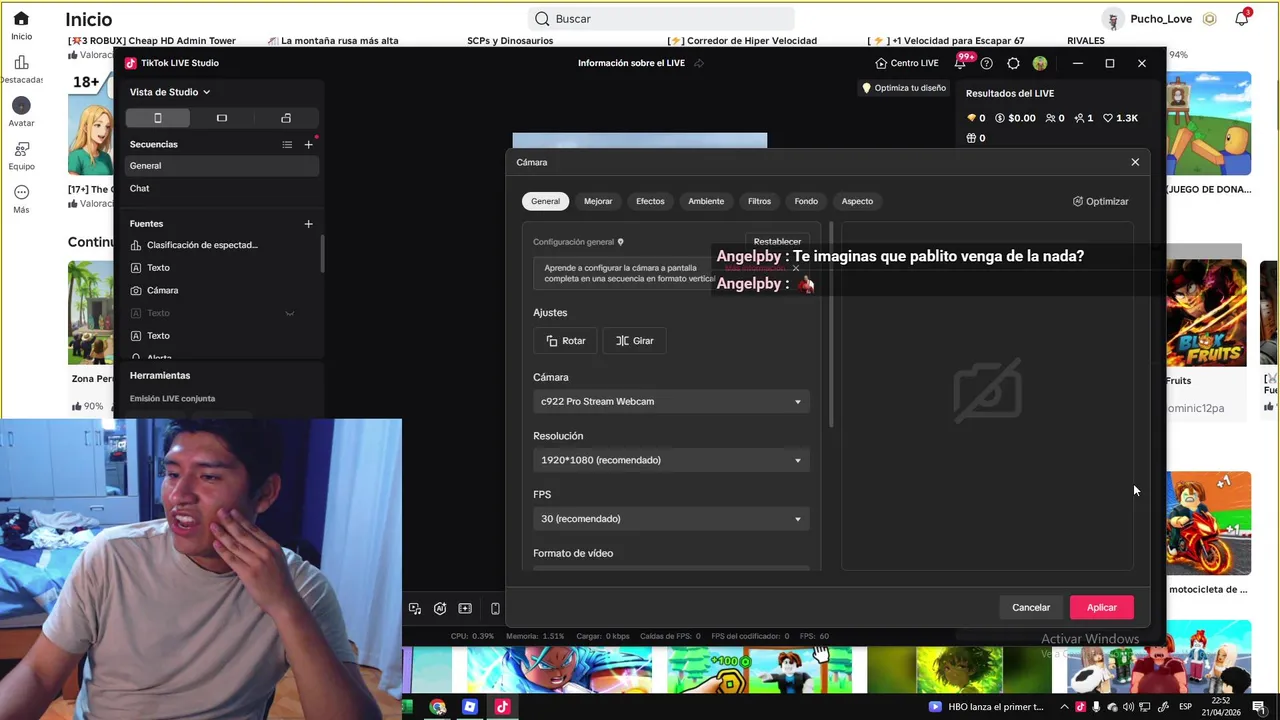Open the notifications bell with 99+ badge

click(x=961, y=63)
